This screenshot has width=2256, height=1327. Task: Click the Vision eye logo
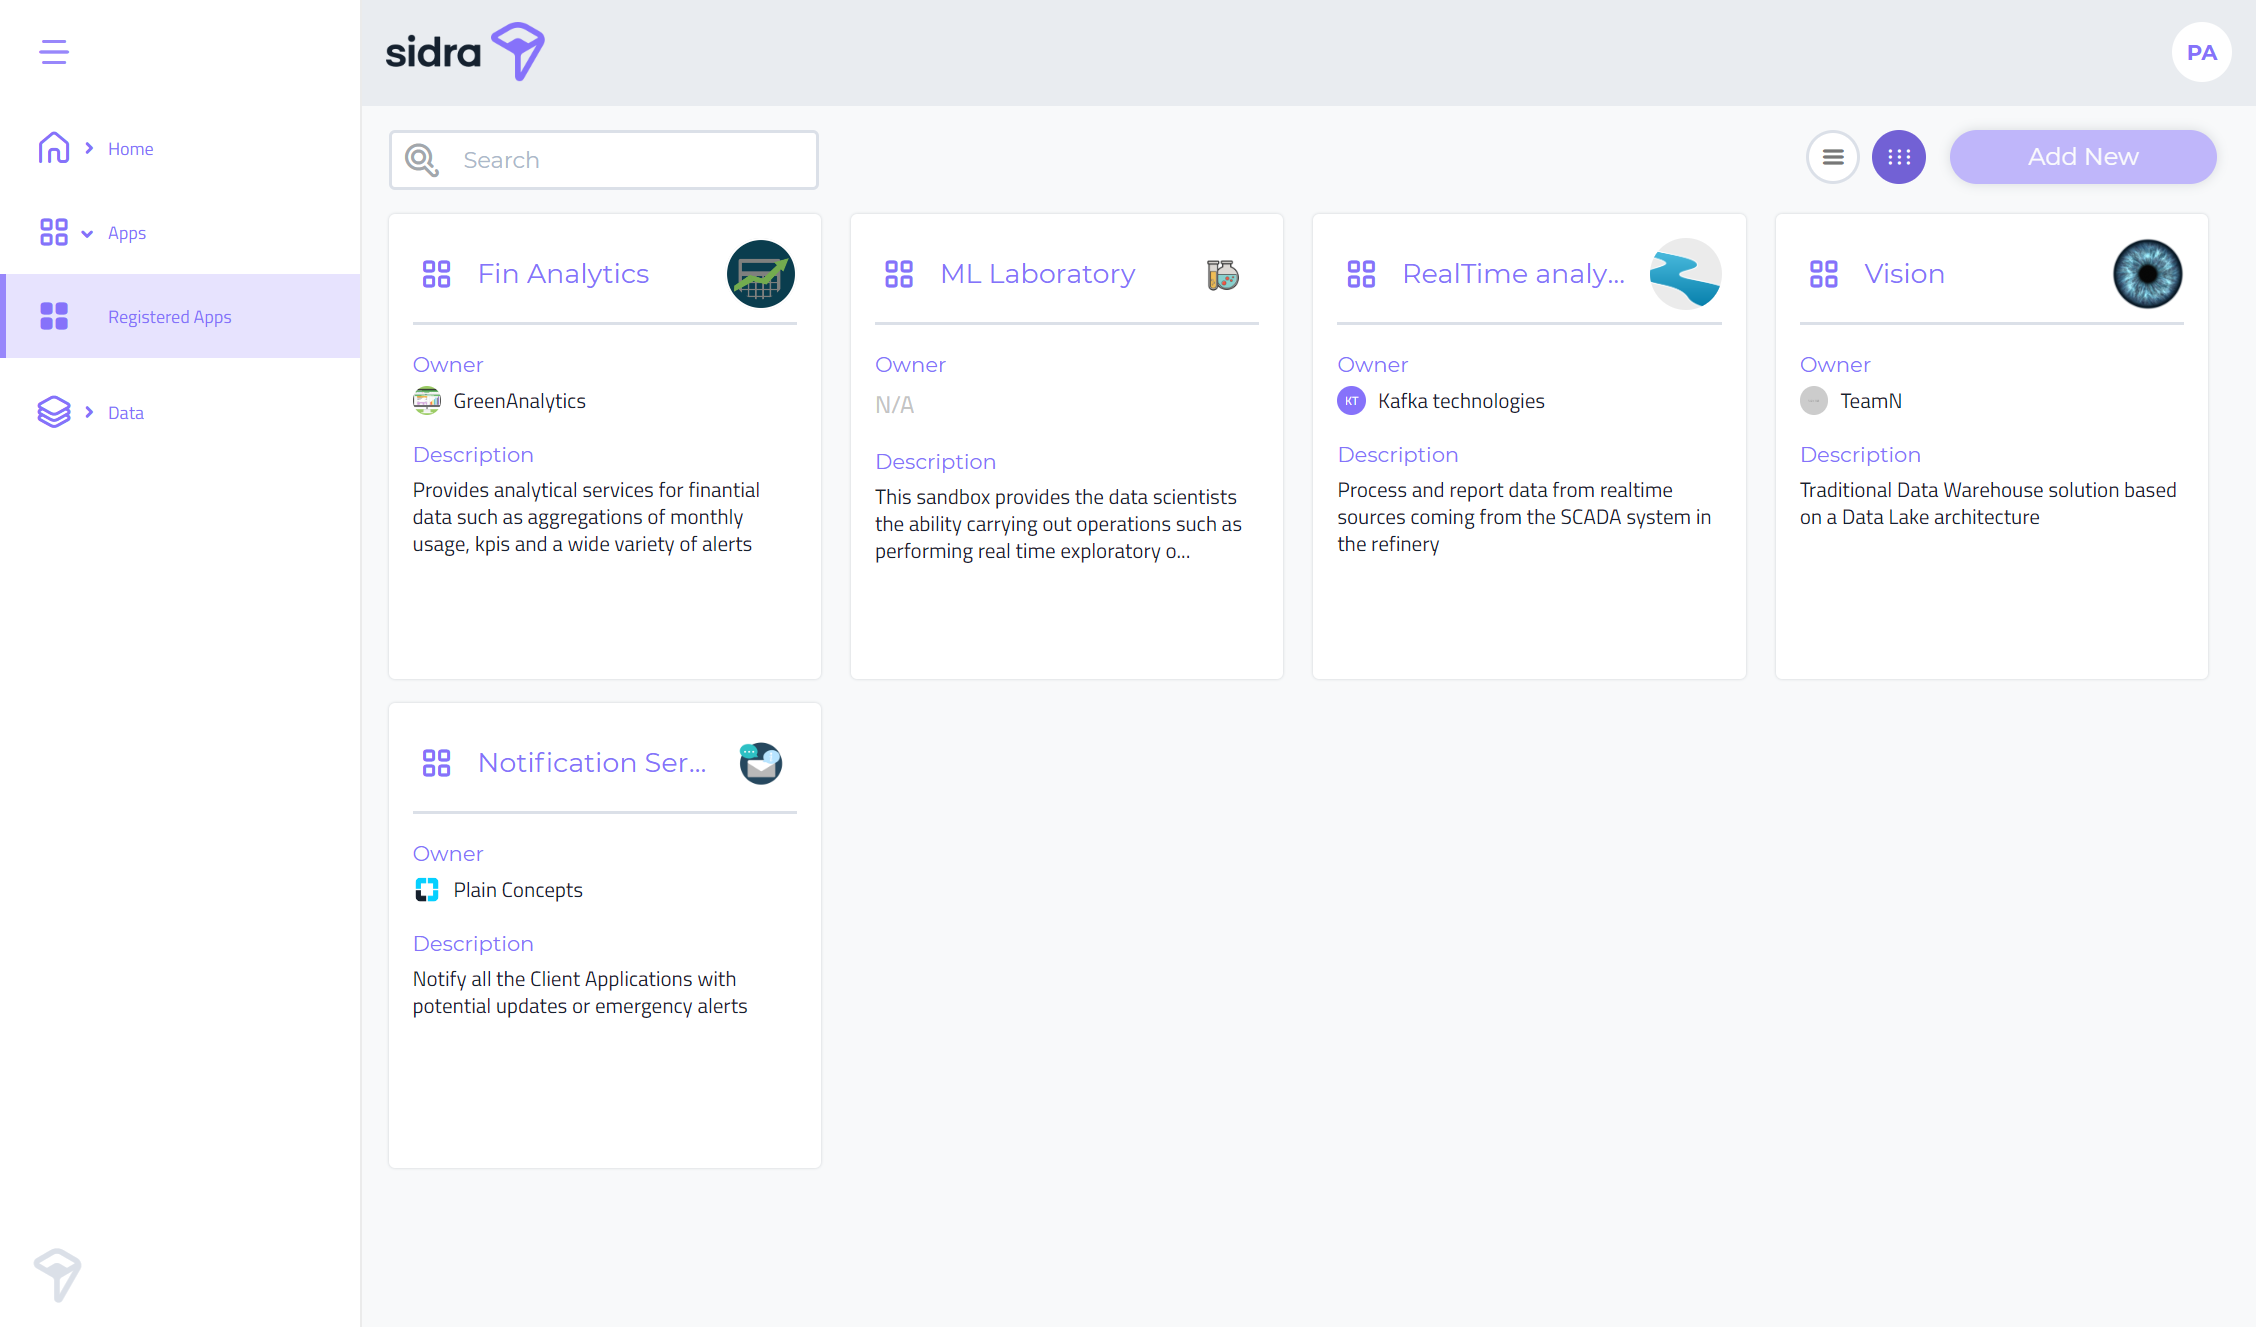tap(2147, 274)
